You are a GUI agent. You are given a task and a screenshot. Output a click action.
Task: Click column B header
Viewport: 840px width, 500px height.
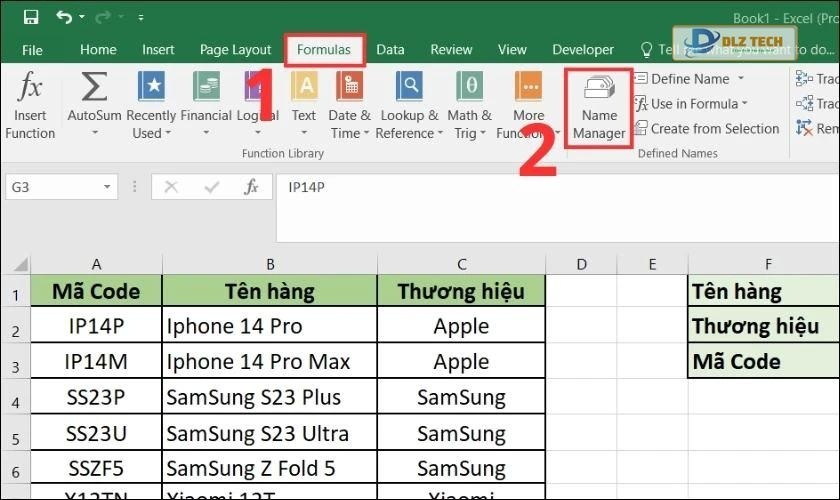269,264
